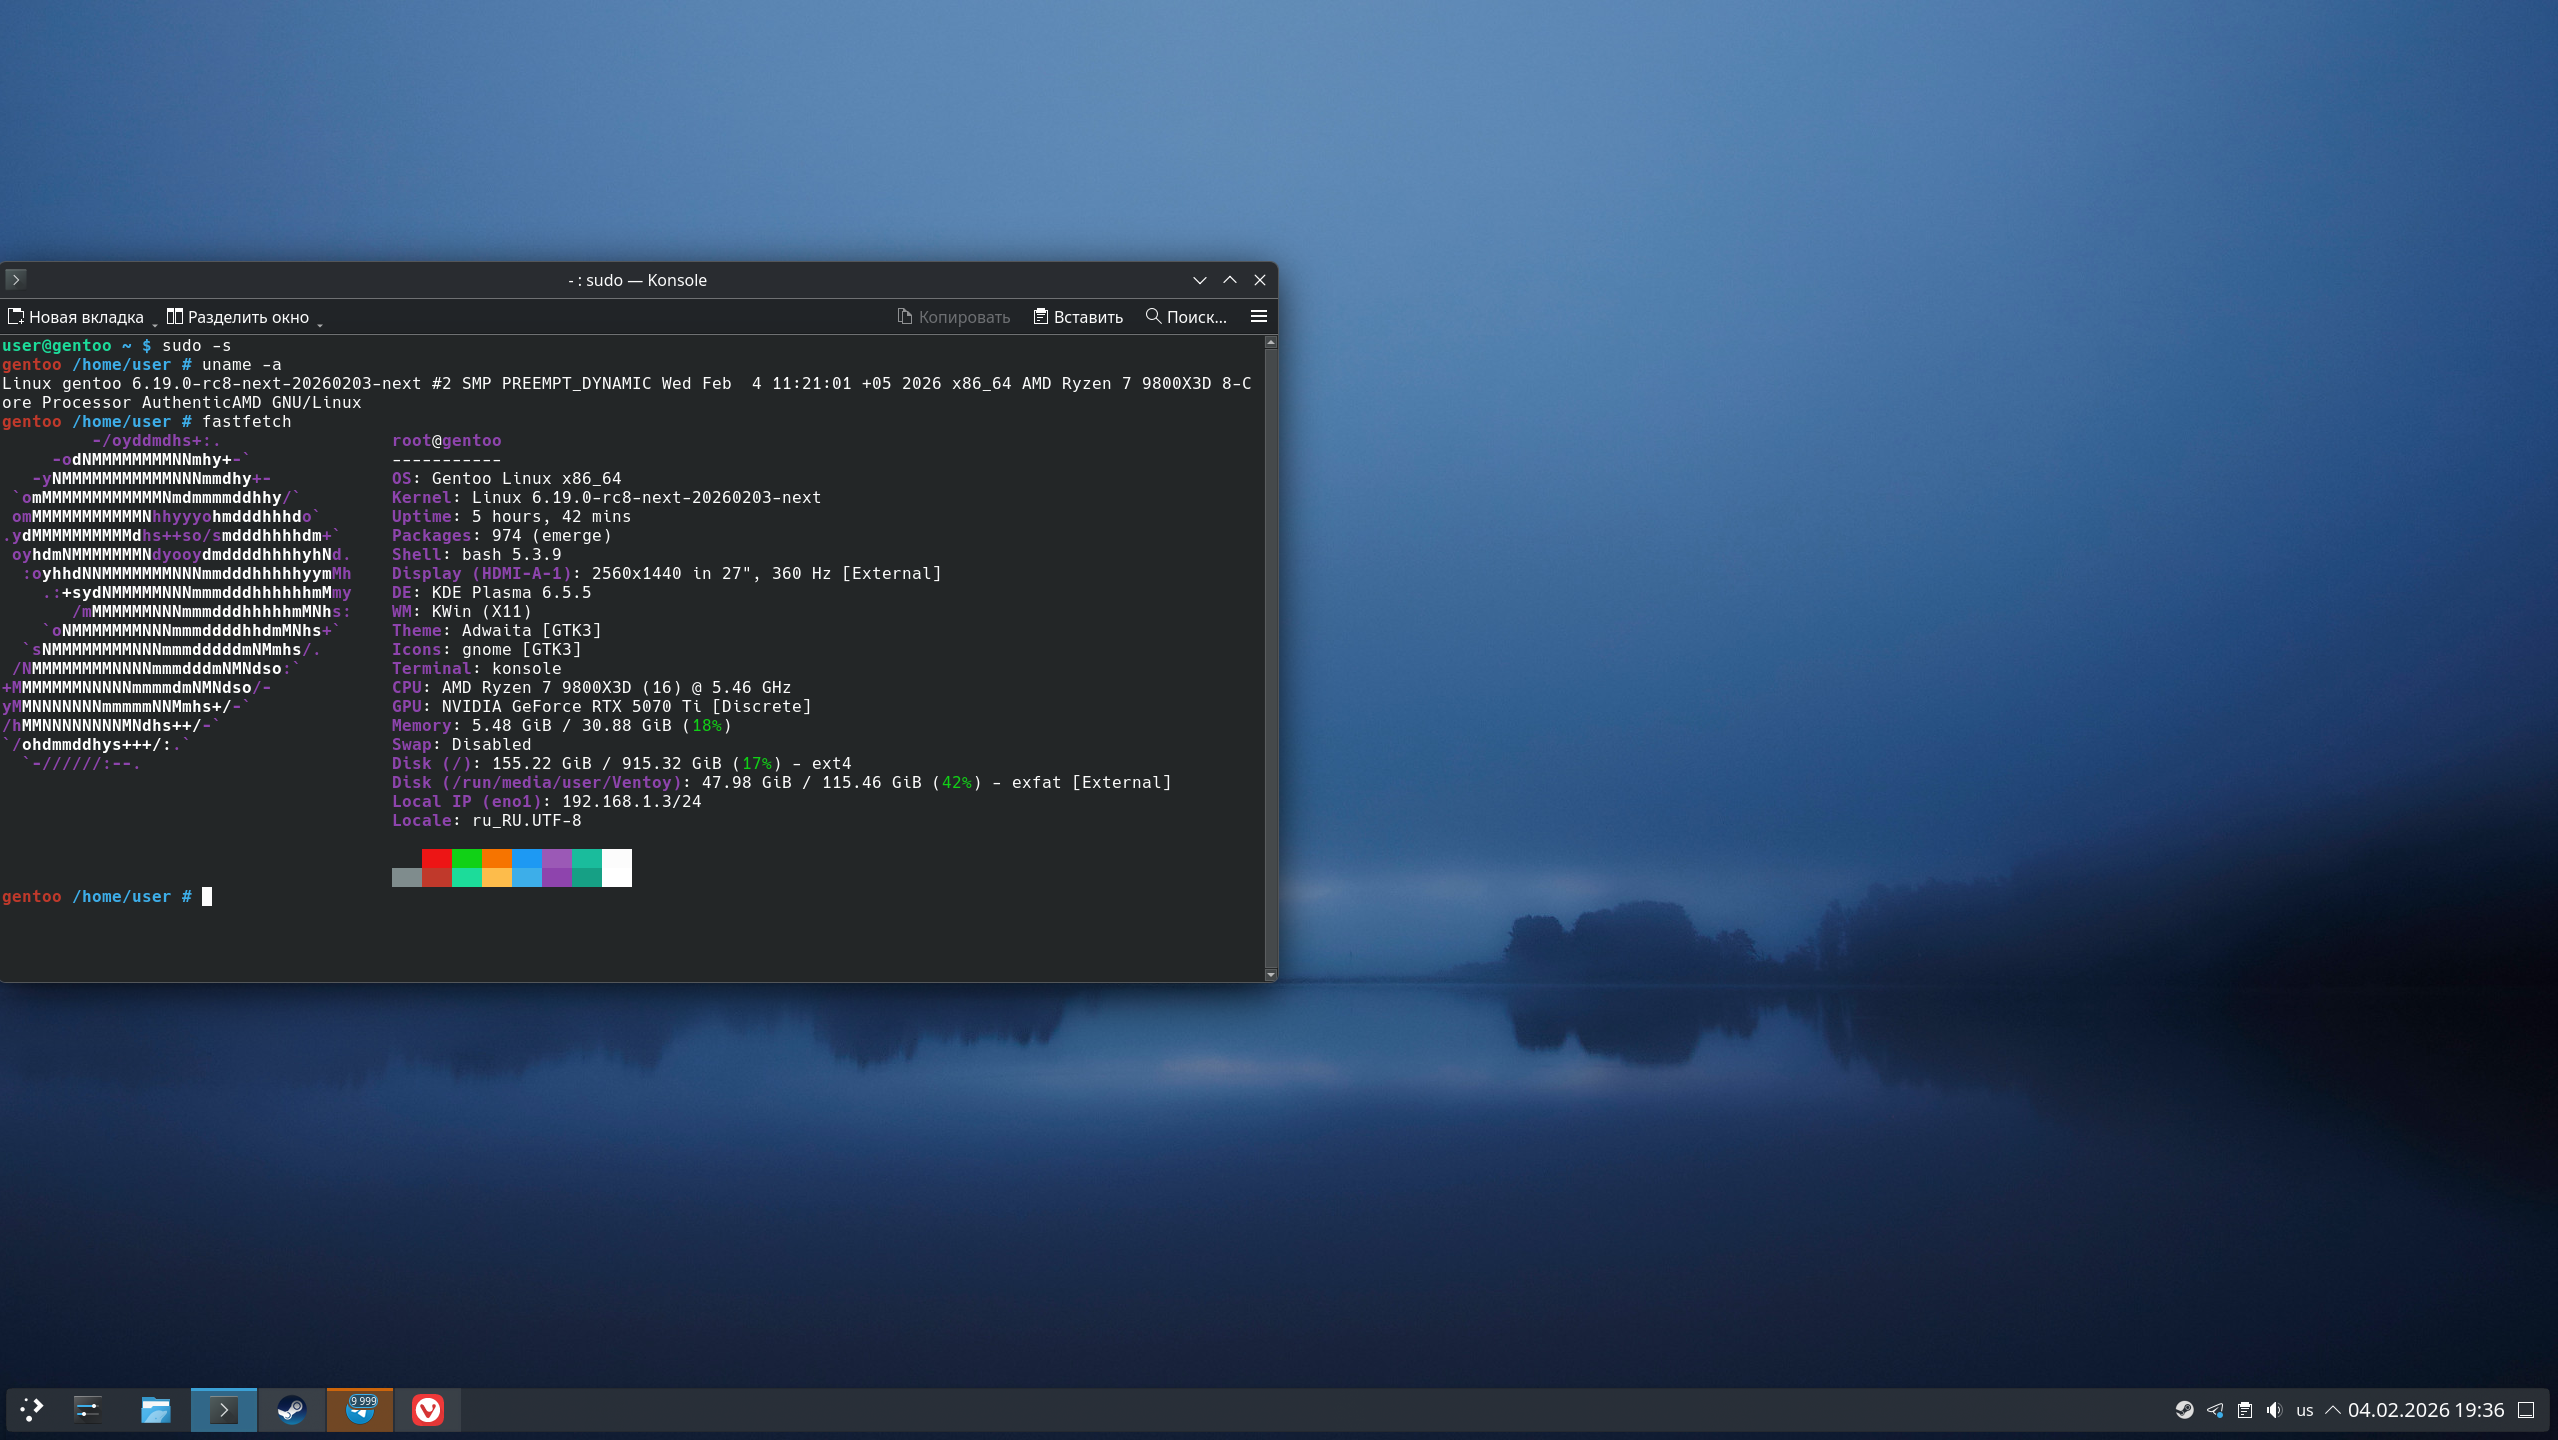Open the Vivaldi browser from the taskbar
2558x1440 pixels.
click(x=427, y=1410)
